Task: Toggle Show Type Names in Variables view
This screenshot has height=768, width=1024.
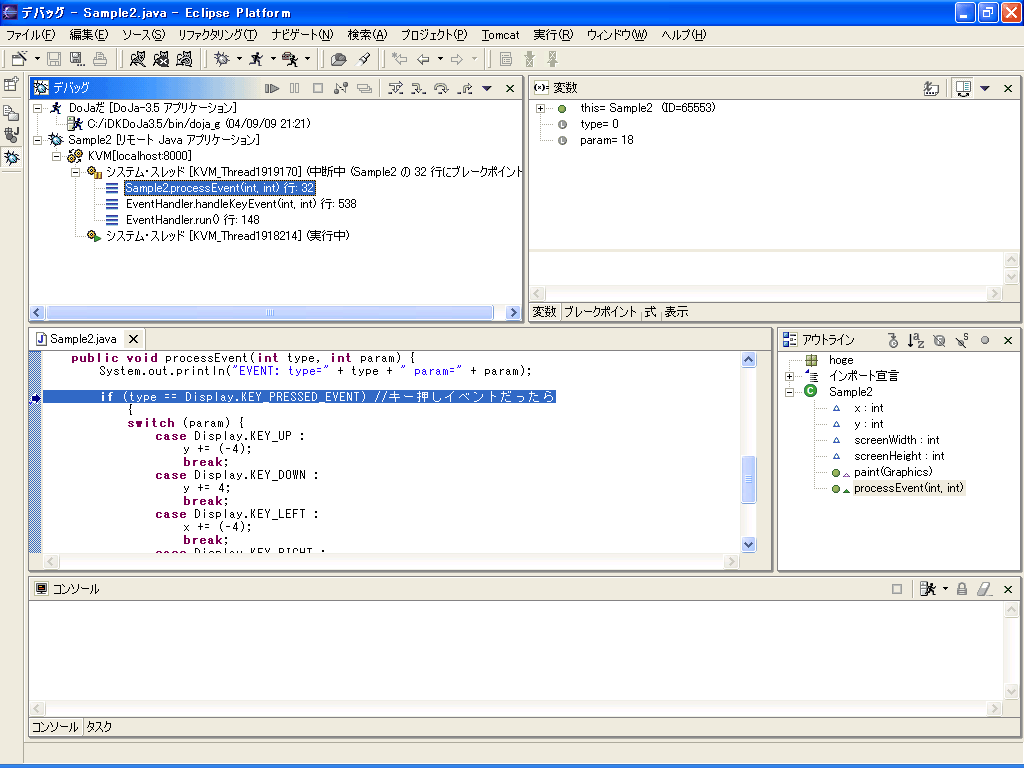Action: (931, 88)
